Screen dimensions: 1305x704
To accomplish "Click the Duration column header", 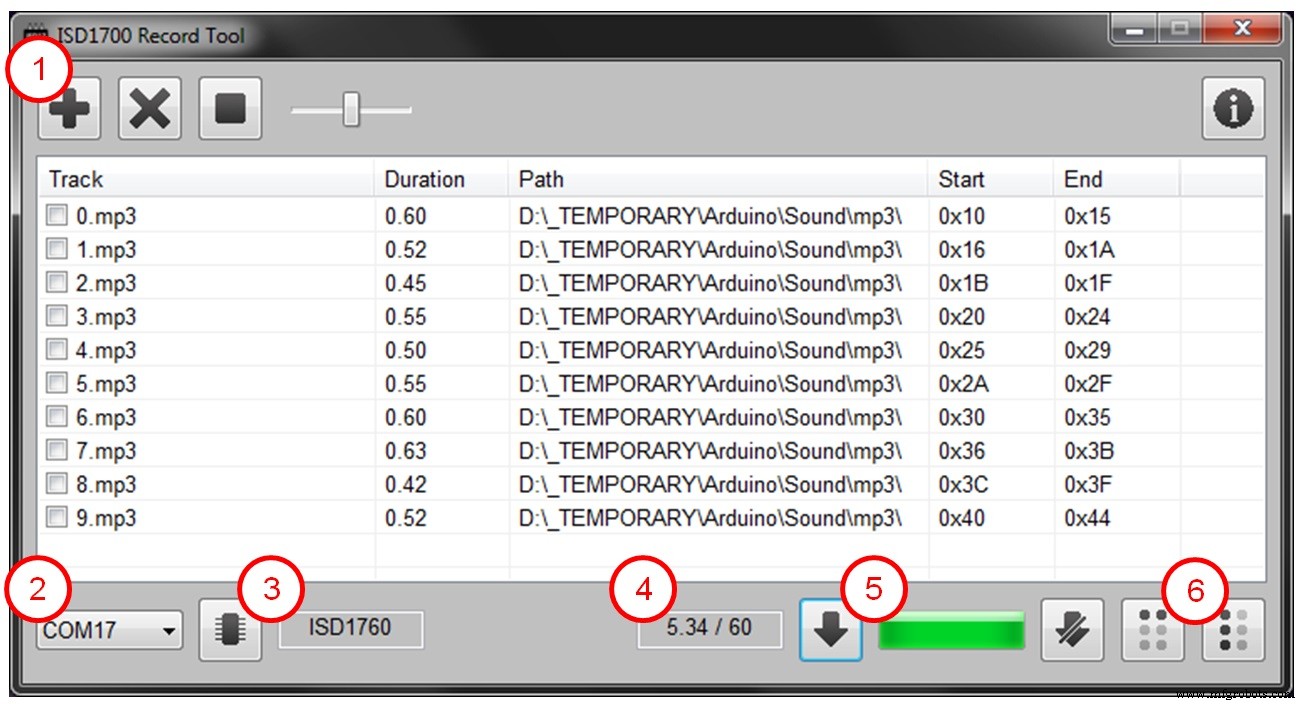I will coord(438,178).
